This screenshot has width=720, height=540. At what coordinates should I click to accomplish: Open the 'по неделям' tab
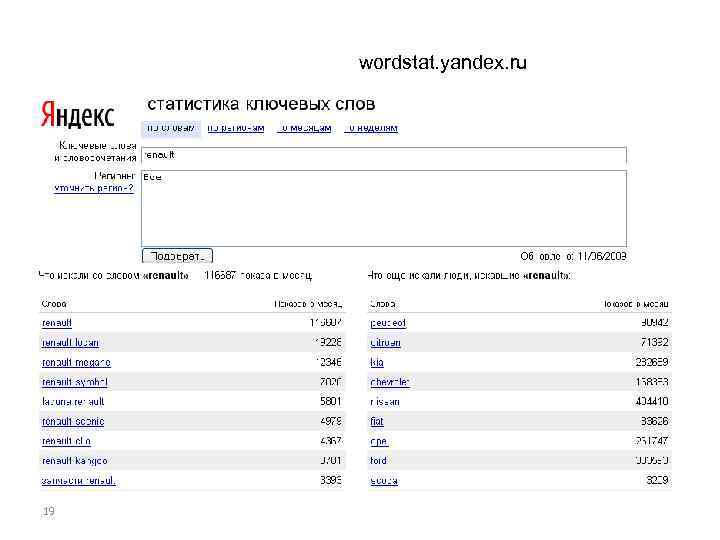coord(371,128)
